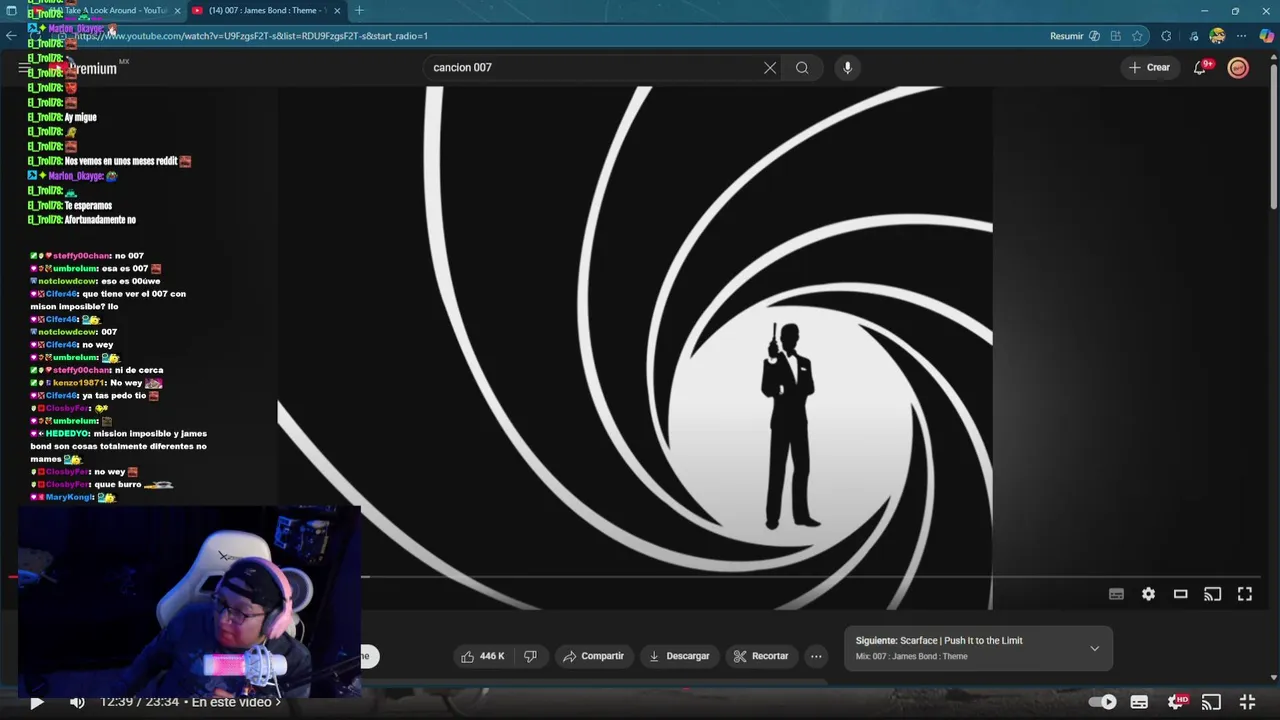Click Compartir share button
Image resolution: width=1280 pixels, height=720 pixels.
(x=593, y=656)
